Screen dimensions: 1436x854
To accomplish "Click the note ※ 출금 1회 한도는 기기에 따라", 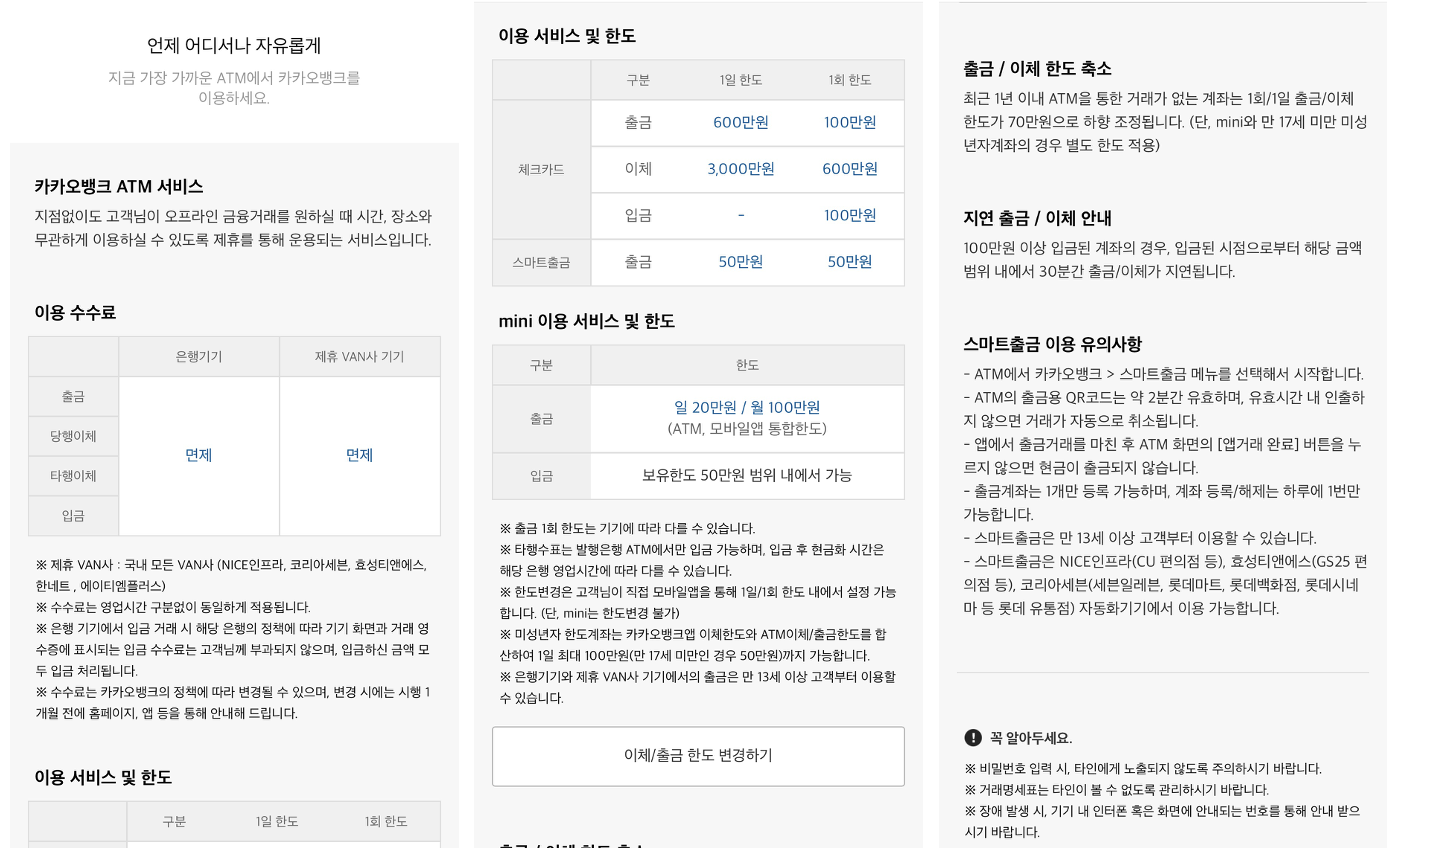I will 628,529.
